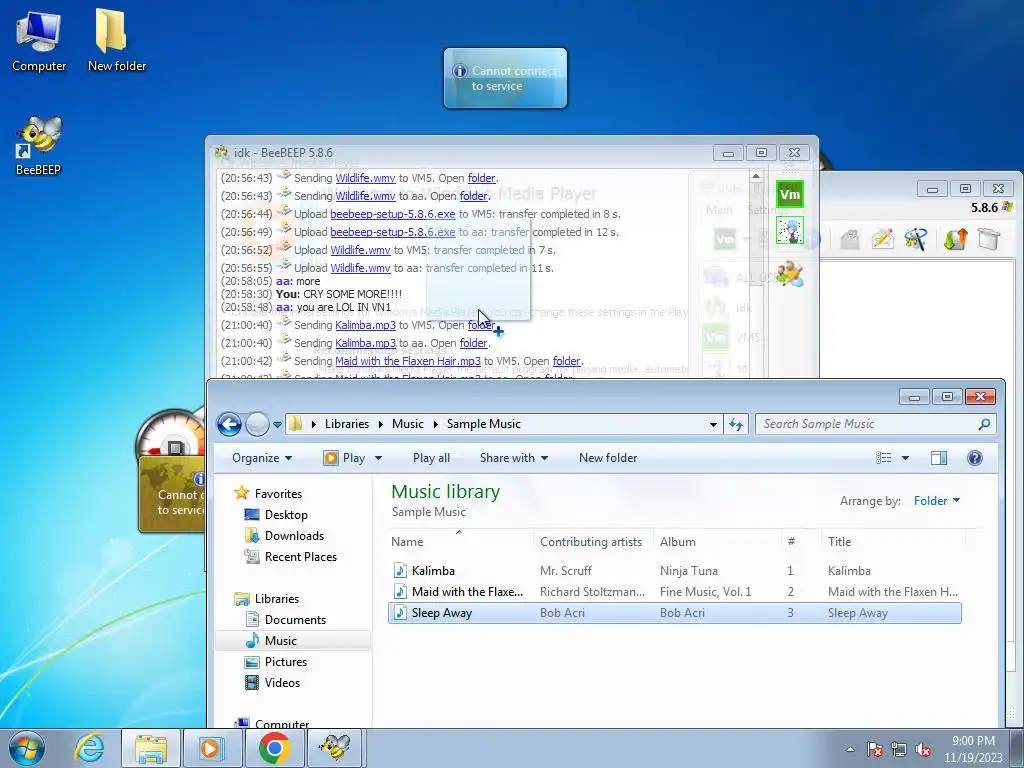Image resolution: width=1024 pixels, height=768 pixels.
Task: Open the recent pages dropdown beside forward button
Action: pyautogui.click(x=277, y=424)
